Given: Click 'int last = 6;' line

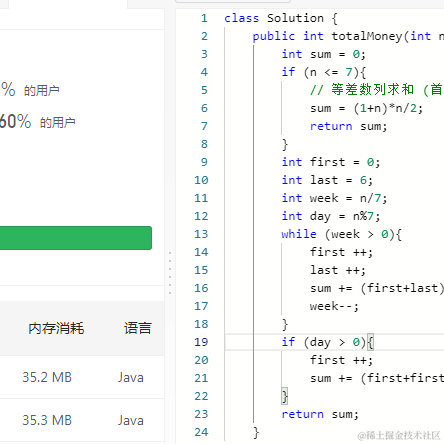Looking at the screenshot, I should click(x=327, y=180).
